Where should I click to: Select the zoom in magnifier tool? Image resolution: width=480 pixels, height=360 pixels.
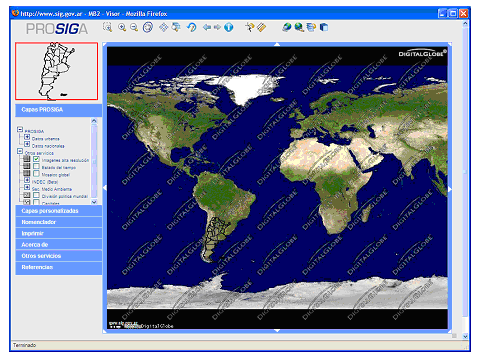pyautogui.click(x=122, y=27)
